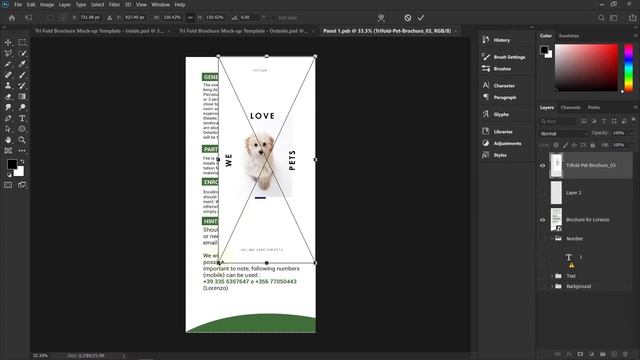
Task: Select the Move tool
Action: (x=8, y=42)
